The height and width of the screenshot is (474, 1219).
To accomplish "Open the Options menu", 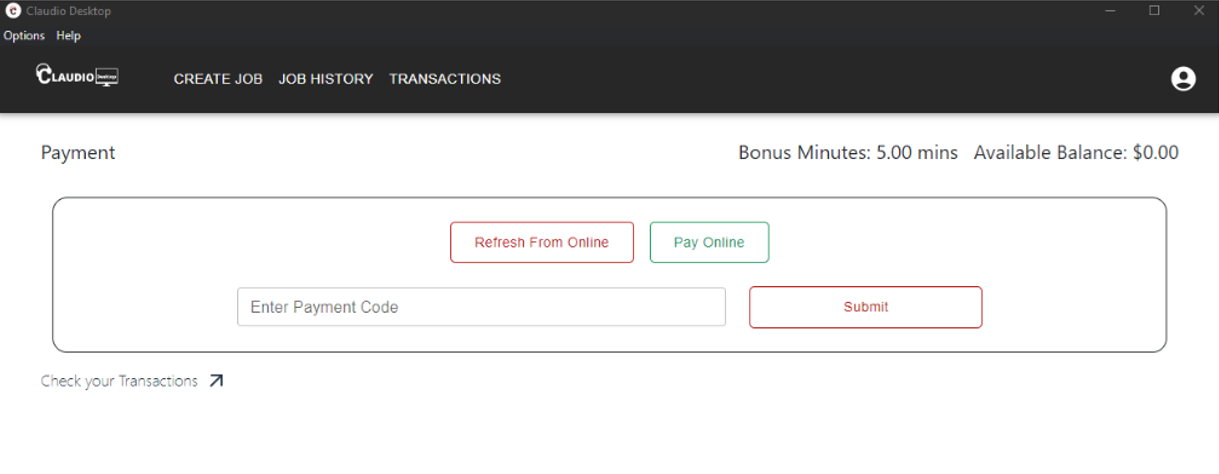I will [x=24, y=36].
